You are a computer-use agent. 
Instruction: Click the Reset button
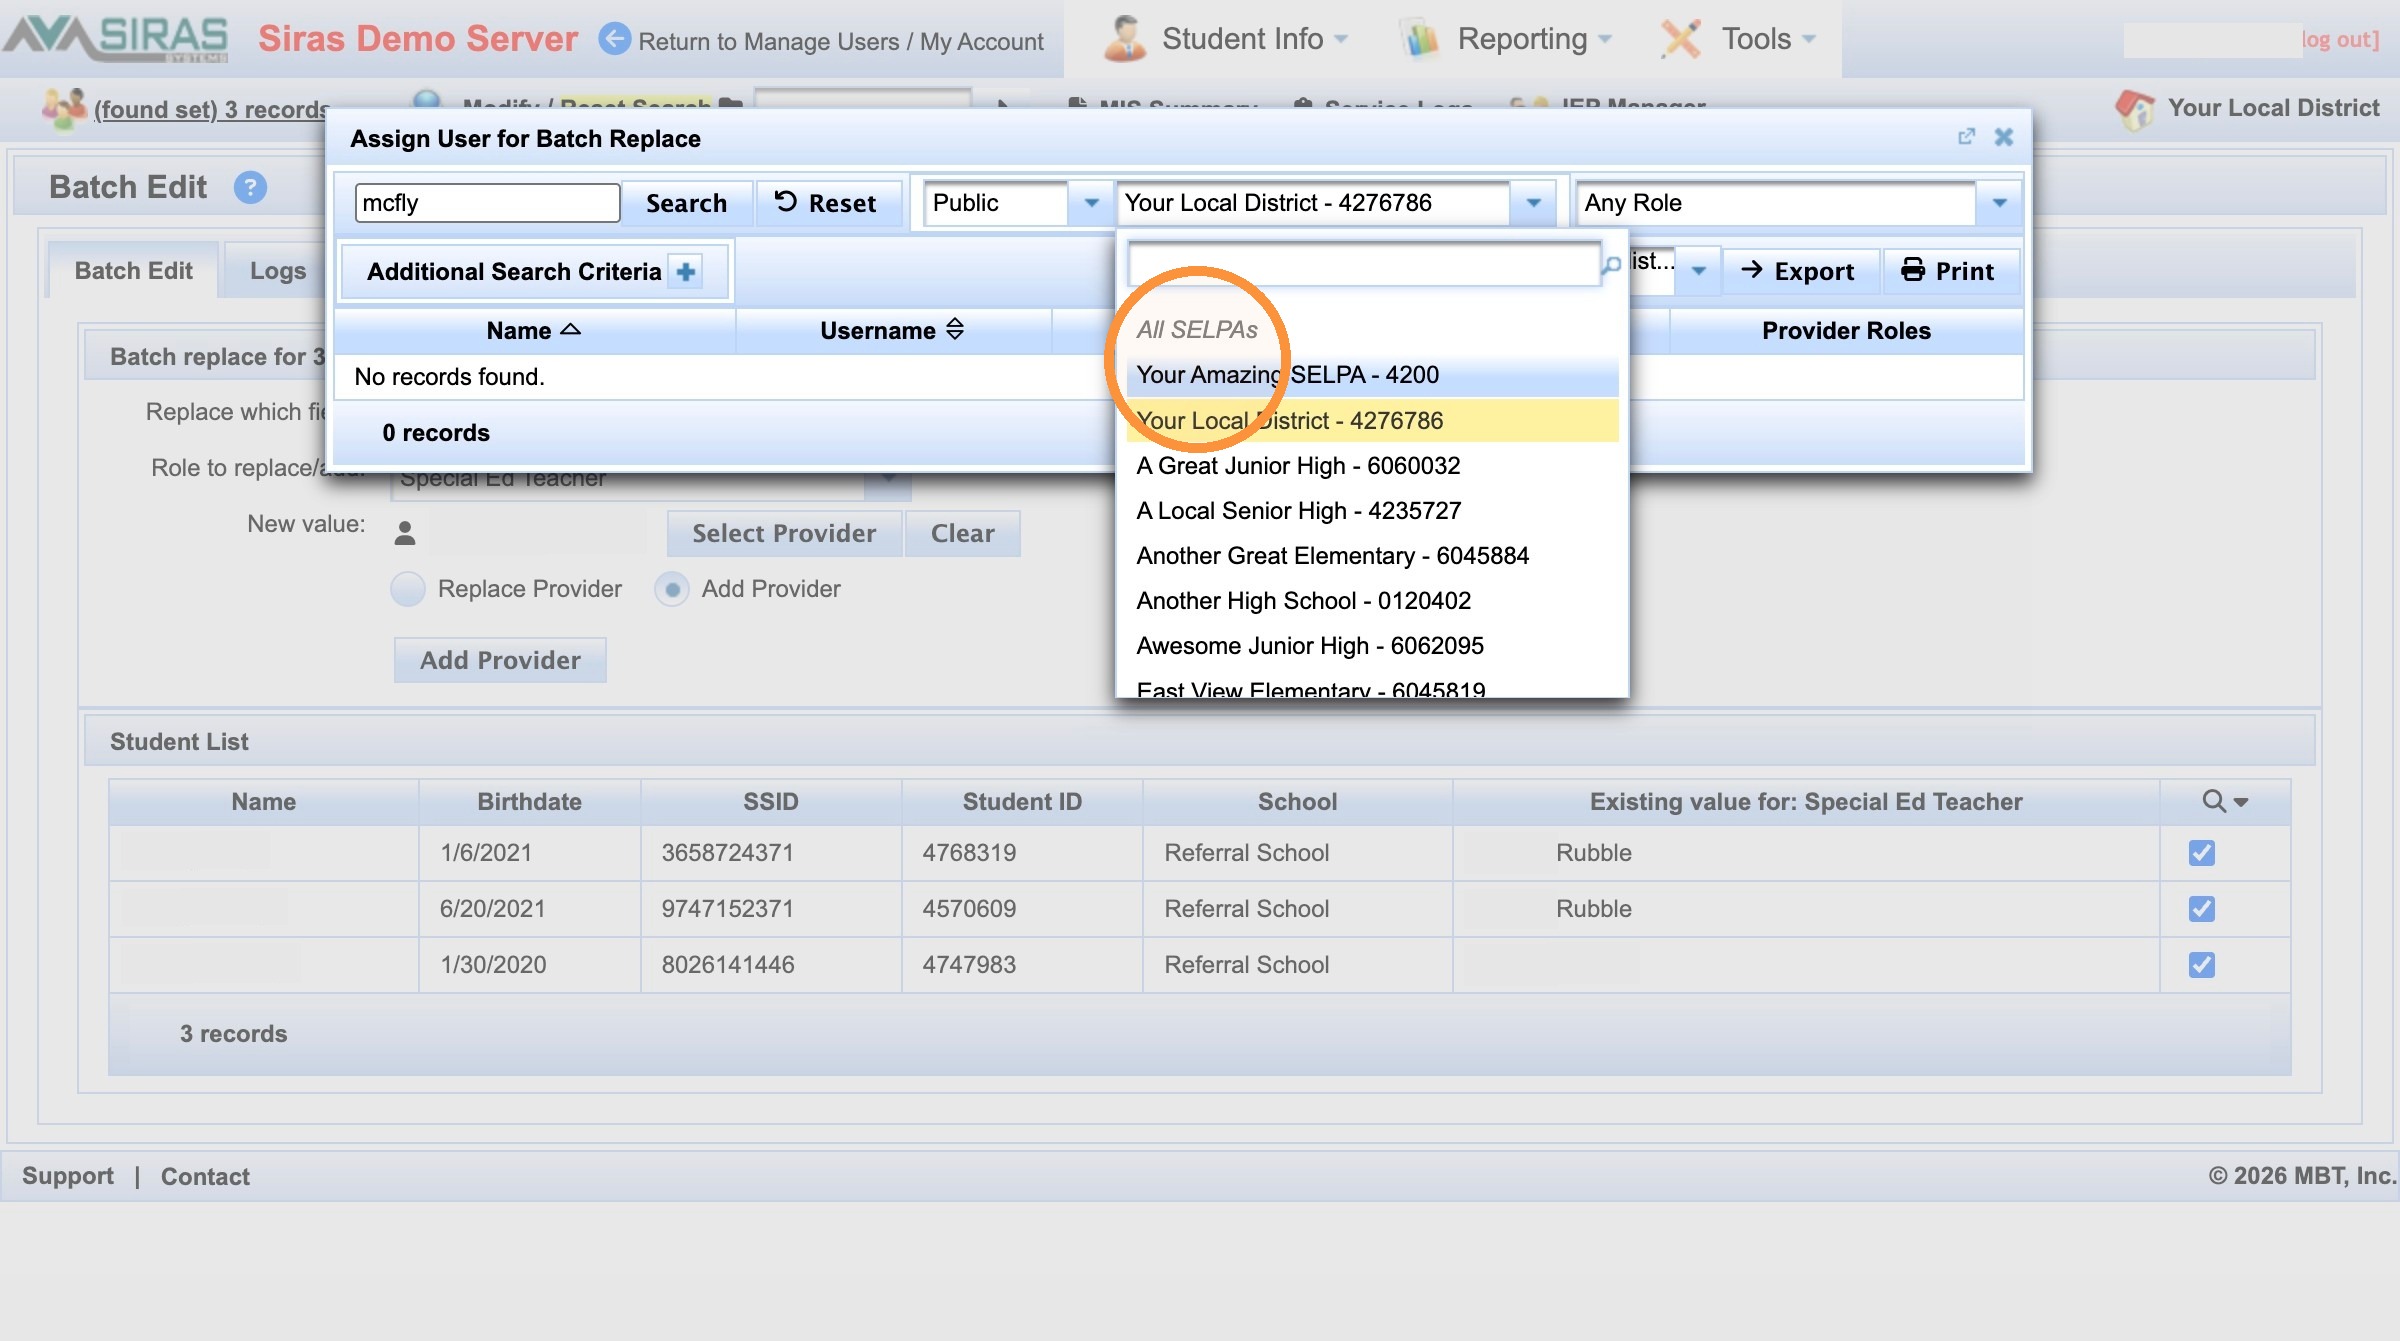pyautogui.click(x=828, y=203)
